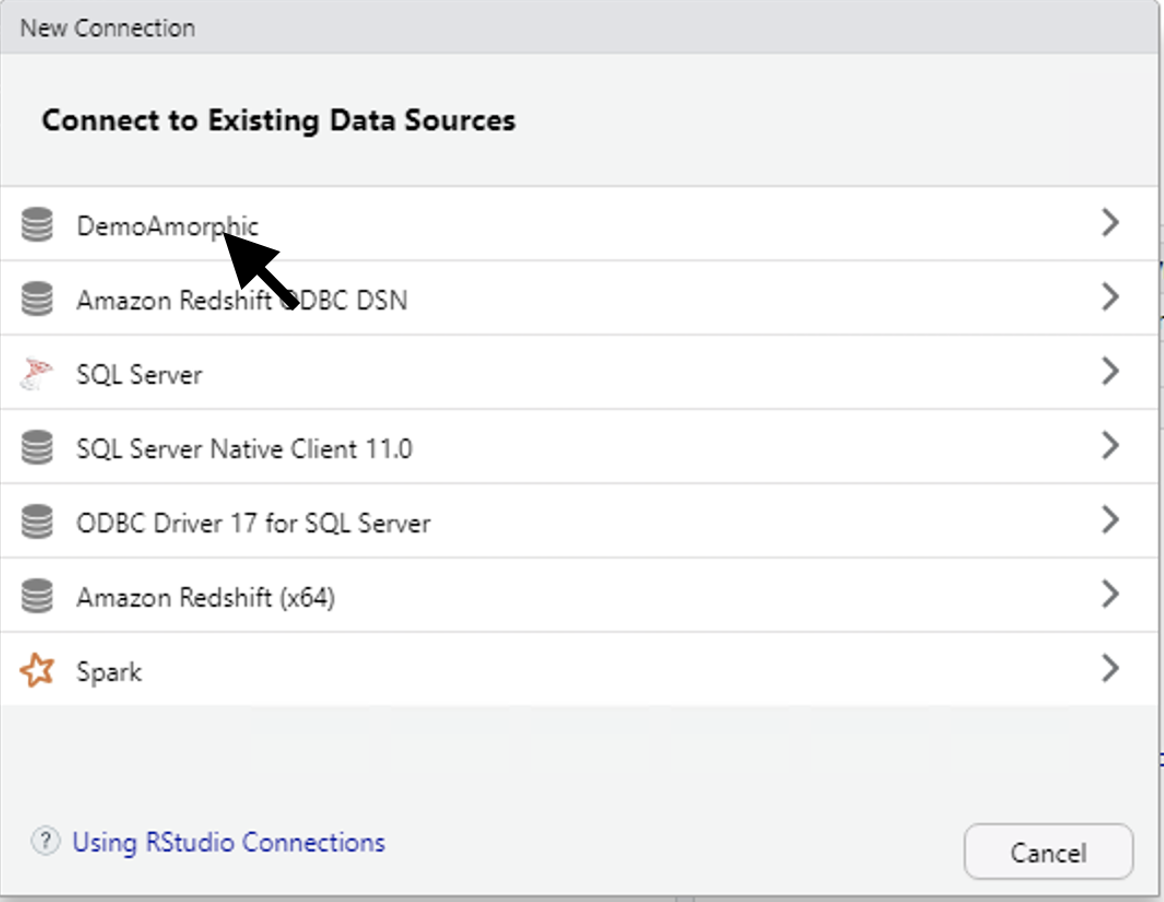Select the Spark connection label
Viewport: 1164px width, 902px height.
(x=109, y=672)
